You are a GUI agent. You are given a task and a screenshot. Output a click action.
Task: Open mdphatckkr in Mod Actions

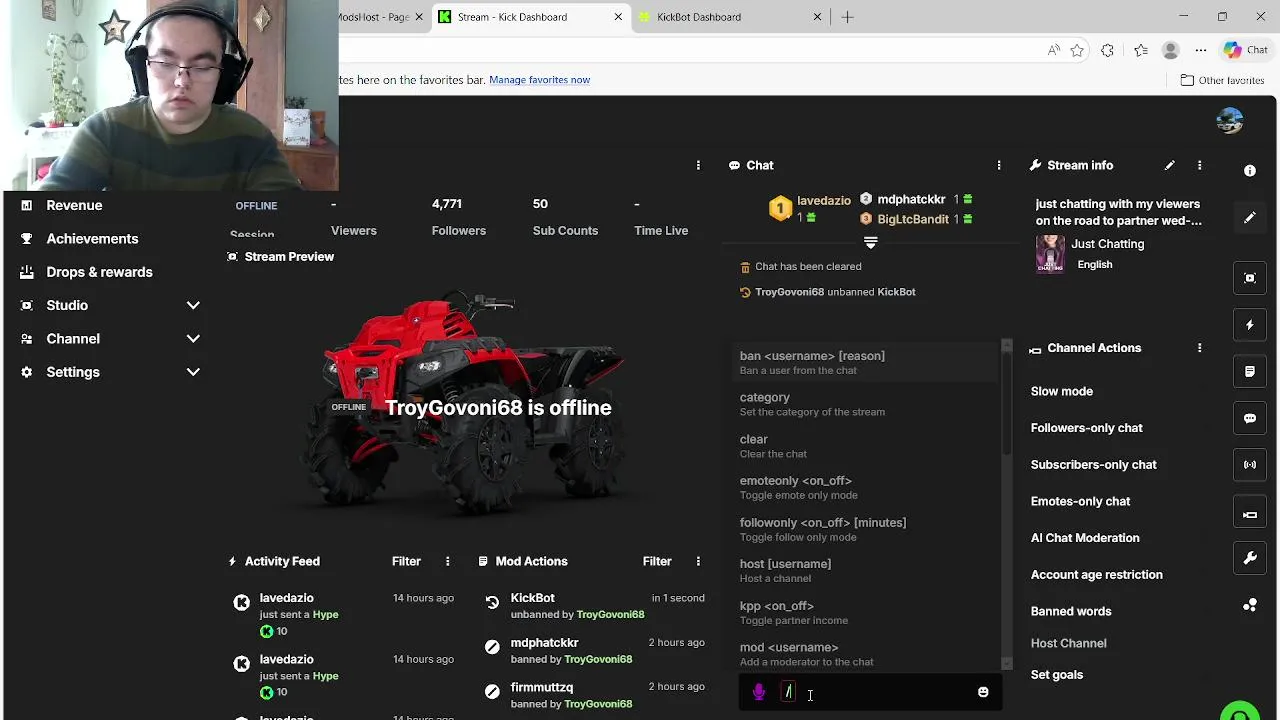[x=544, y=643]
